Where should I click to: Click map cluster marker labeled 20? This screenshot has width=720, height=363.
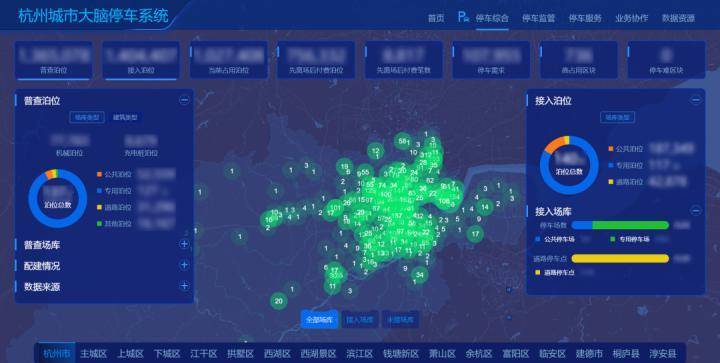pos(278,301)
